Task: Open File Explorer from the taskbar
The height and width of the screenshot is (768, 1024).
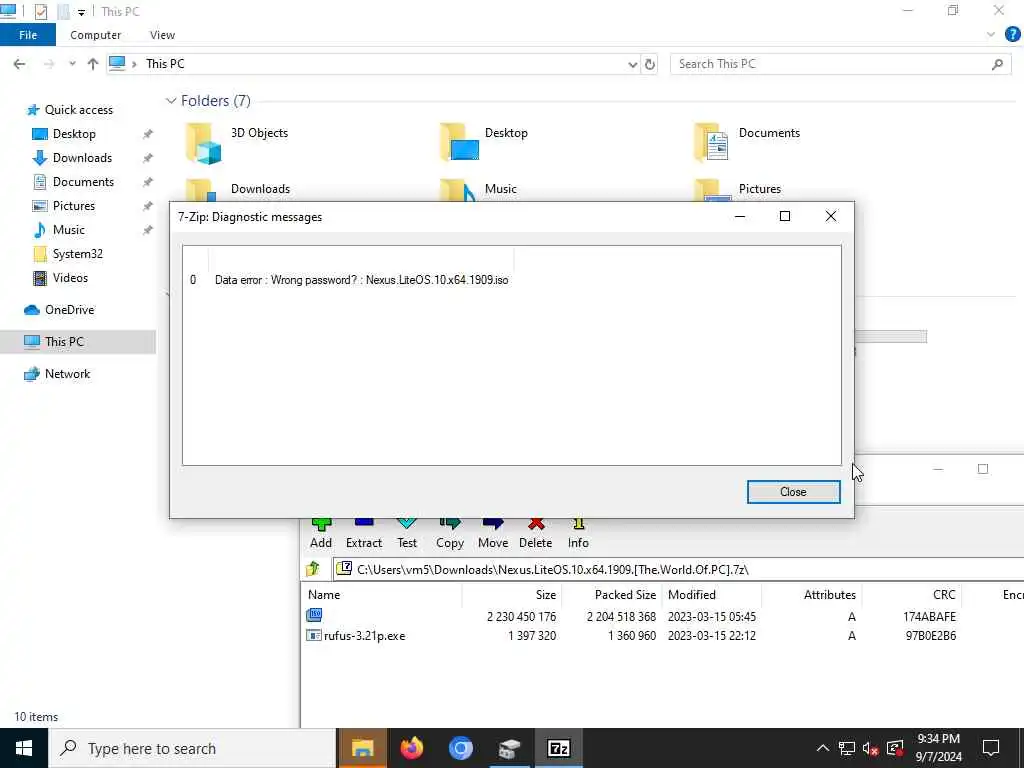Action: [362, 748]
